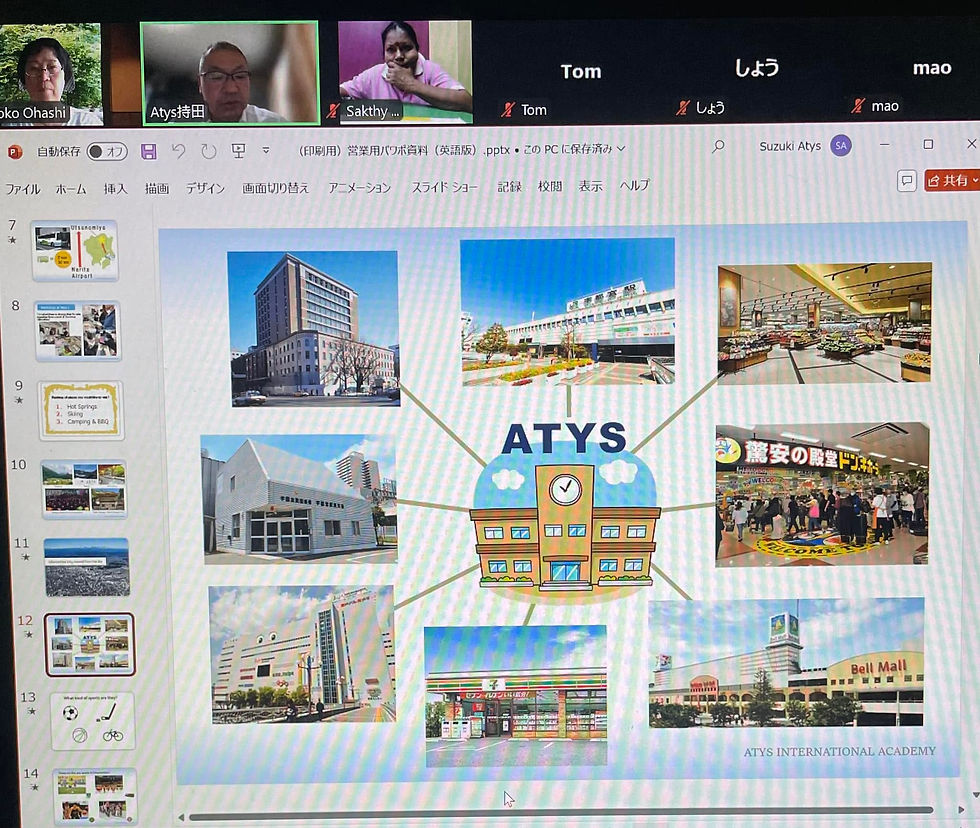Switch to the 画面切り替え tab
980x828 pixels.
pyautogui.click(x=275, y=187)
